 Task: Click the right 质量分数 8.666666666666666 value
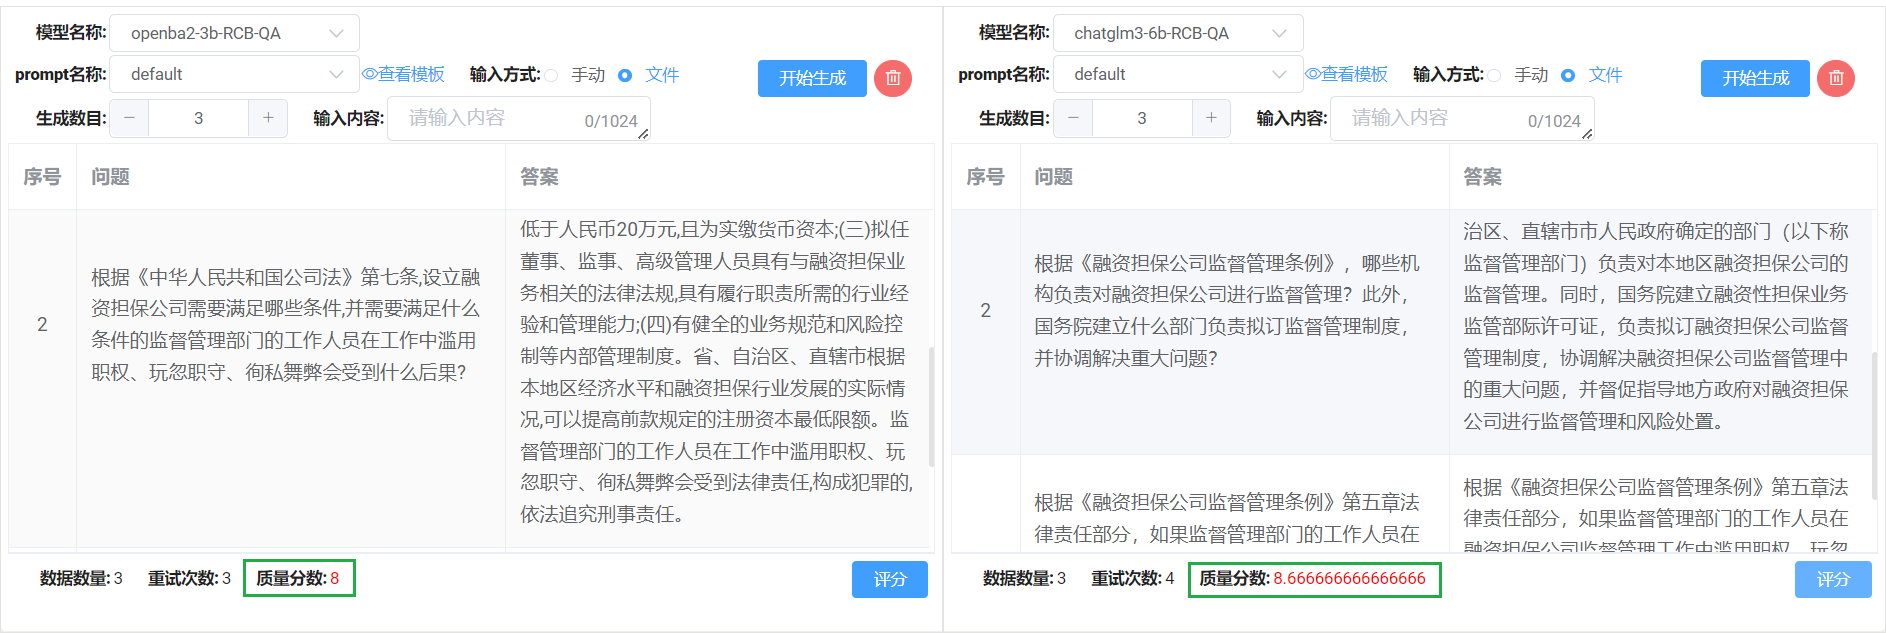click(x=1349, y=578)
